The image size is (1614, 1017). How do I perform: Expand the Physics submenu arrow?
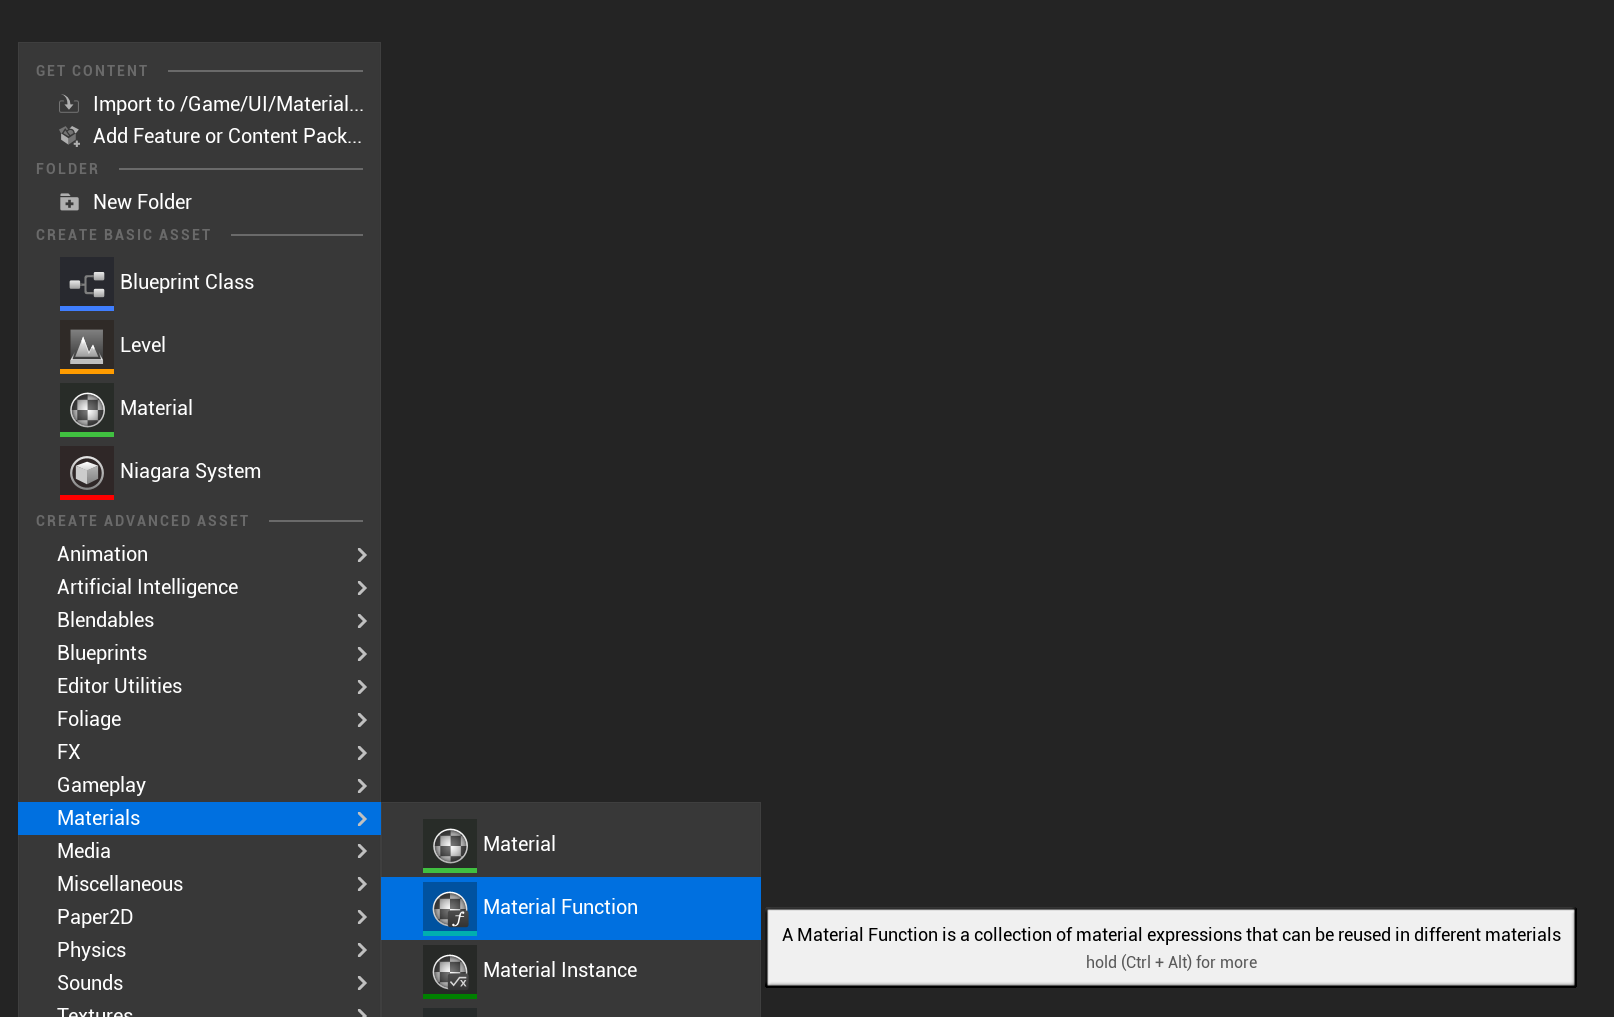click(362, 951)
